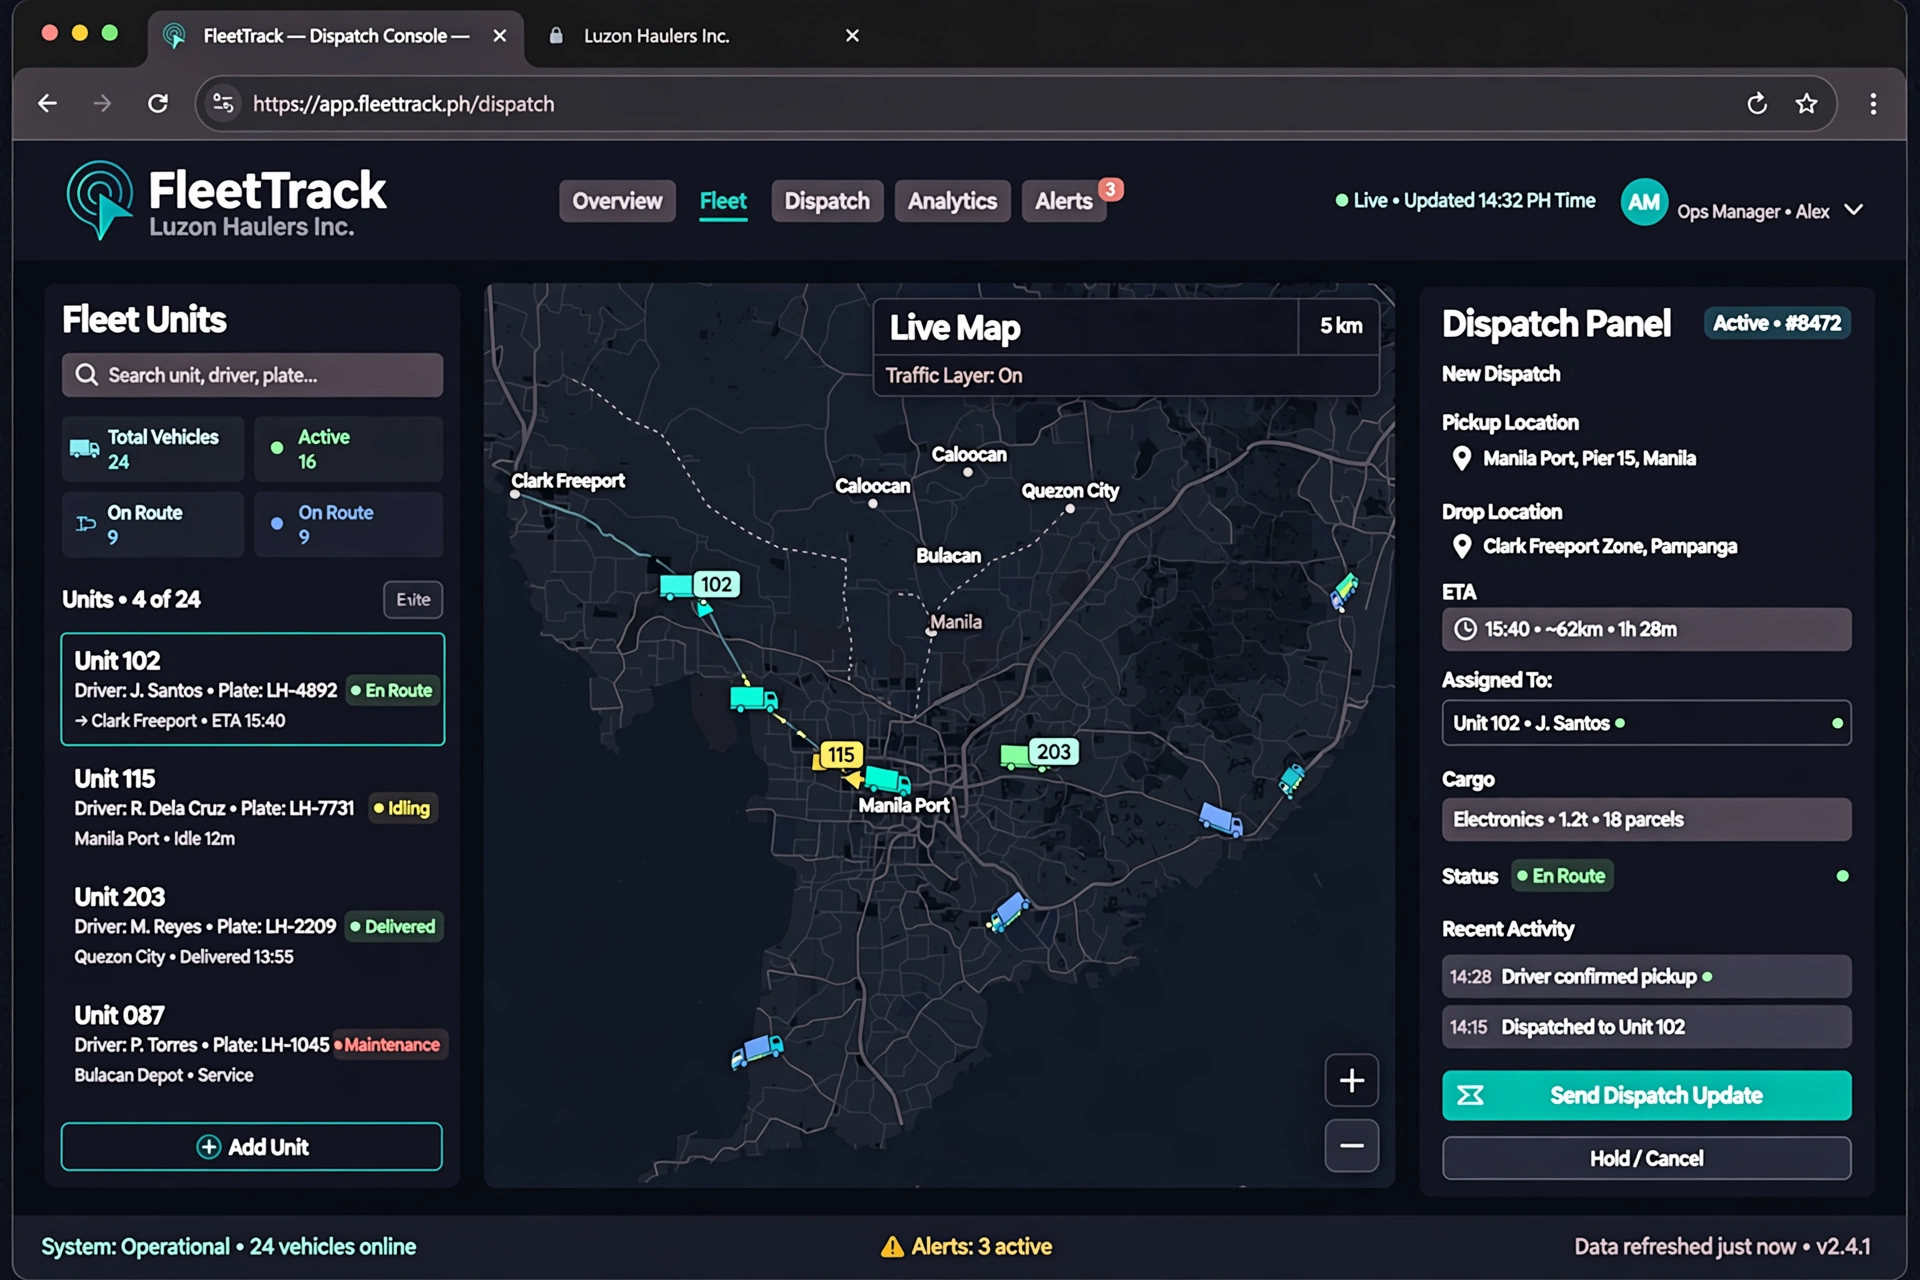Toggle the Traffic Layer: On setting
The image size is (1920, 1280).
click(x=953, y=375)
